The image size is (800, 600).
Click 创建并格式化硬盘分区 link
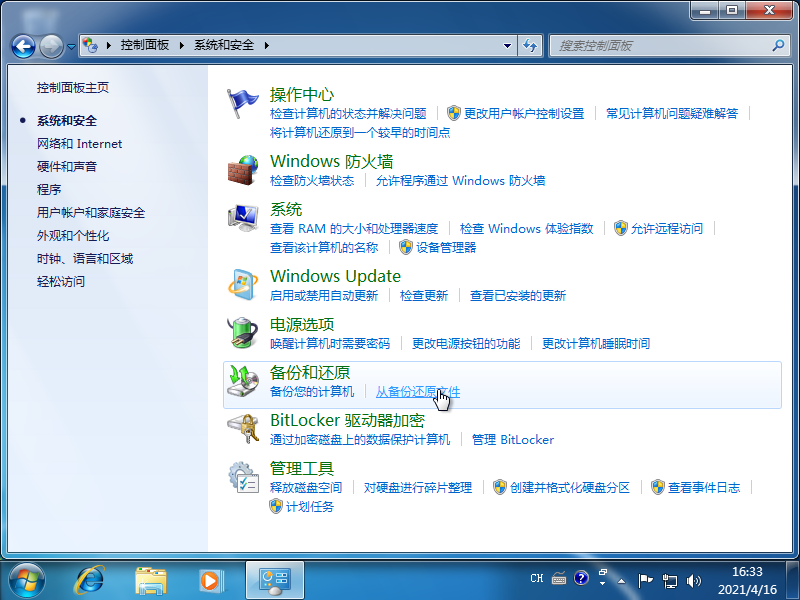point(570,488)
